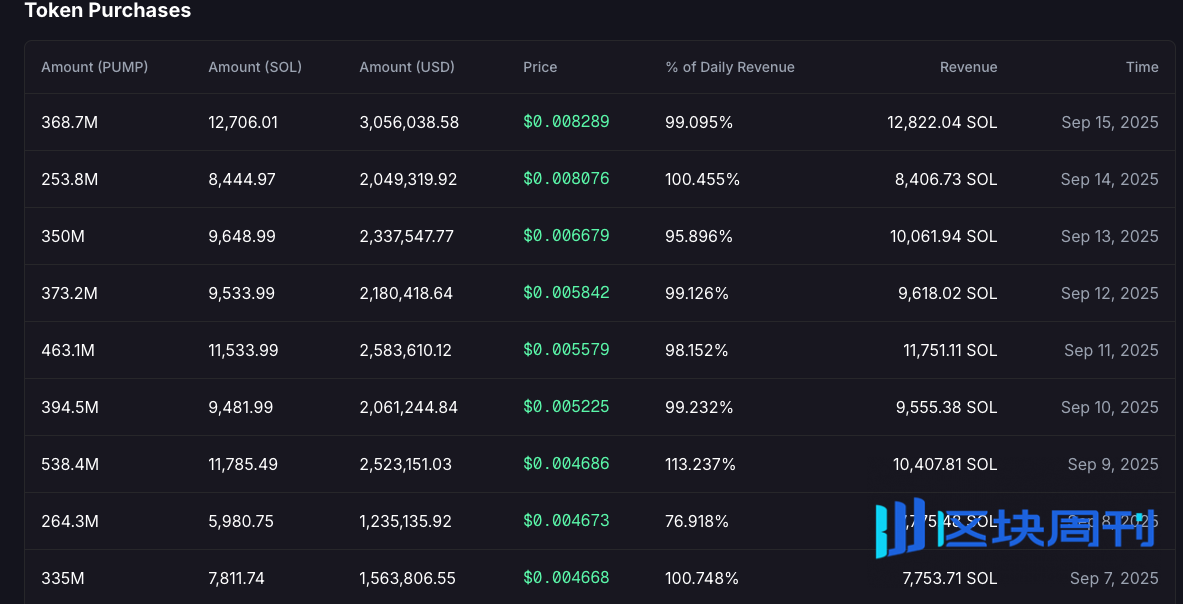Click the 264.3M PUMP amount cell
This screenshot has height=604, width=1183.
(x=69, y=521)
